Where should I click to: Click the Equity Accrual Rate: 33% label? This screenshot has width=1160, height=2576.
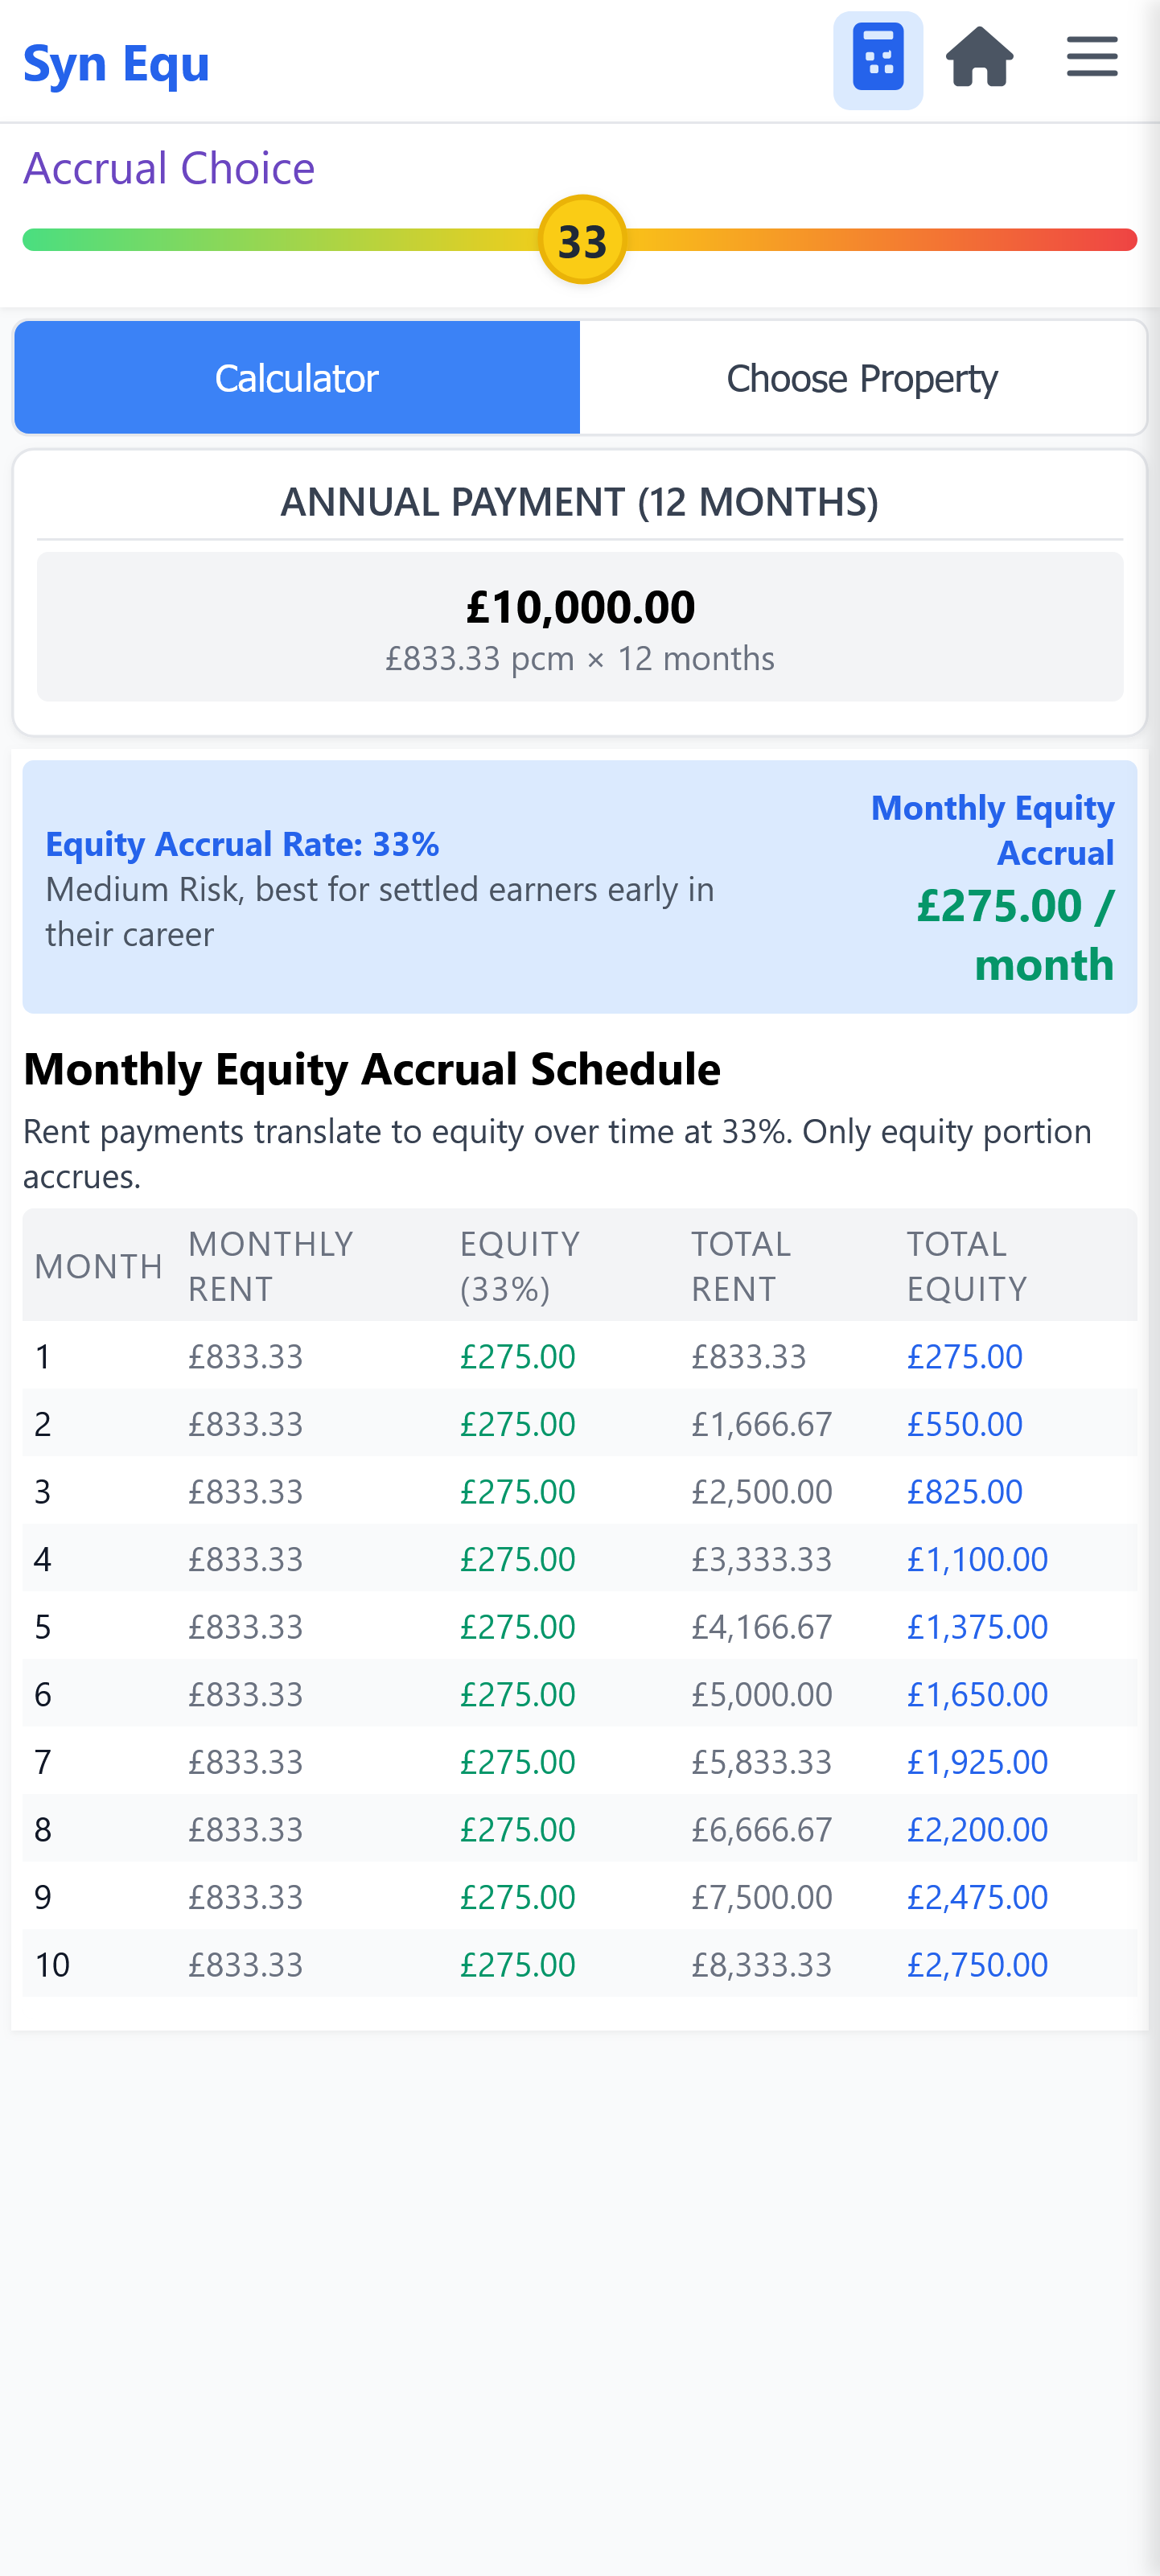242,844
